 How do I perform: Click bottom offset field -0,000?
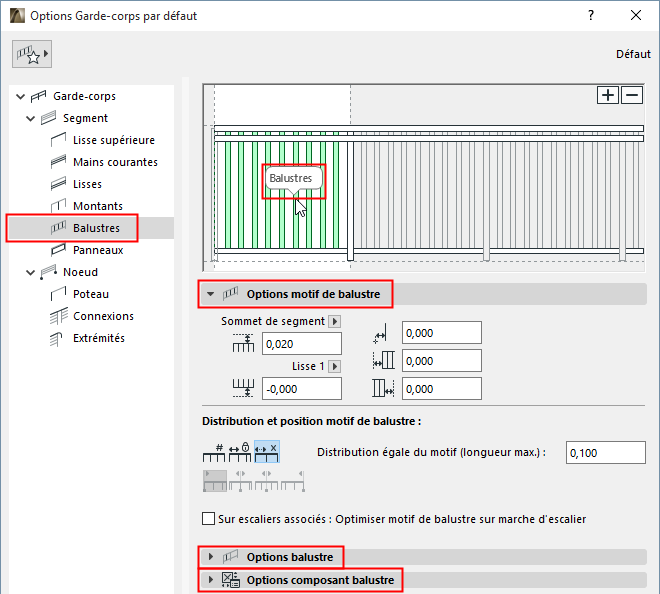coord(302,389)
